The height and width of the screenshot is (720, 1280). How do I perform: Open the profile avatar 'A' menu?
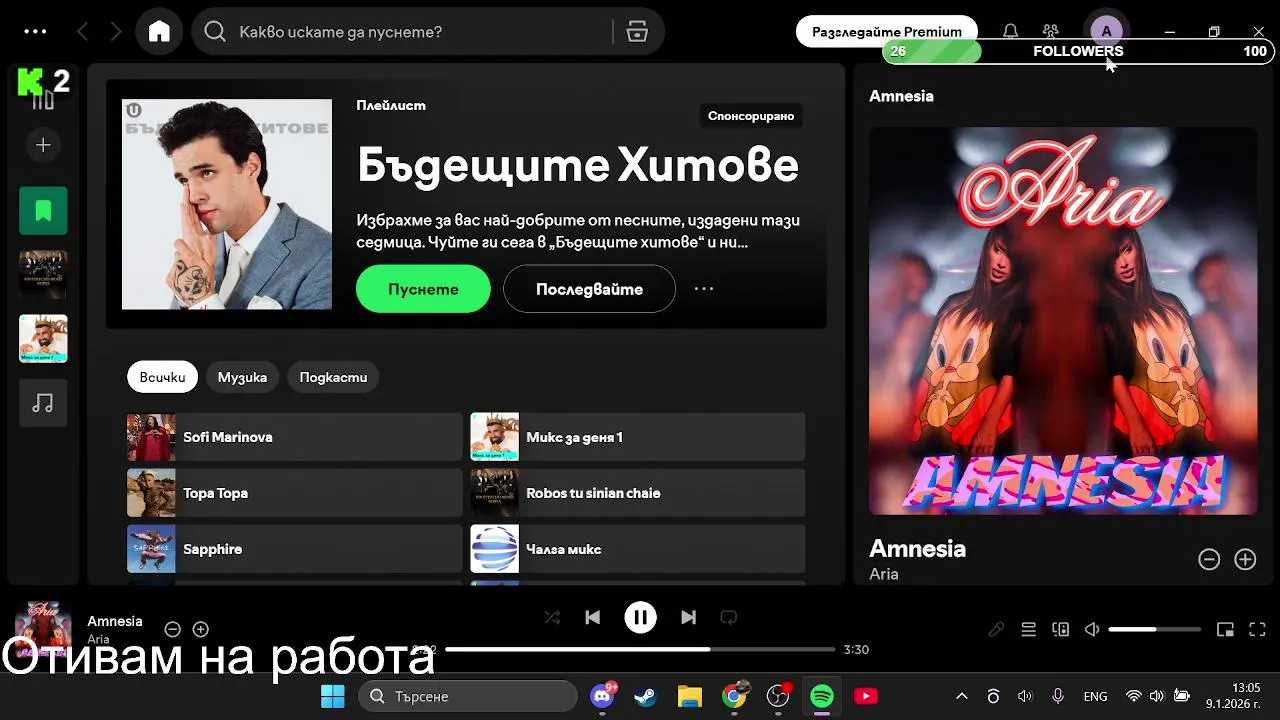coord(1106,32)
